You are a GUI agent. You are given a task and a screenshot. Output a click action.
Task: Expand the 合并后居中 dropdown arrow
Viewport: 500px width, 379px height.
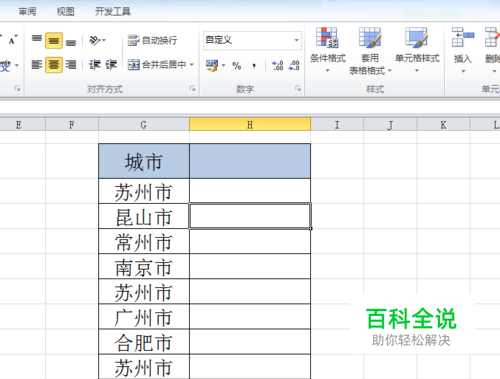[x=192, y=64]
